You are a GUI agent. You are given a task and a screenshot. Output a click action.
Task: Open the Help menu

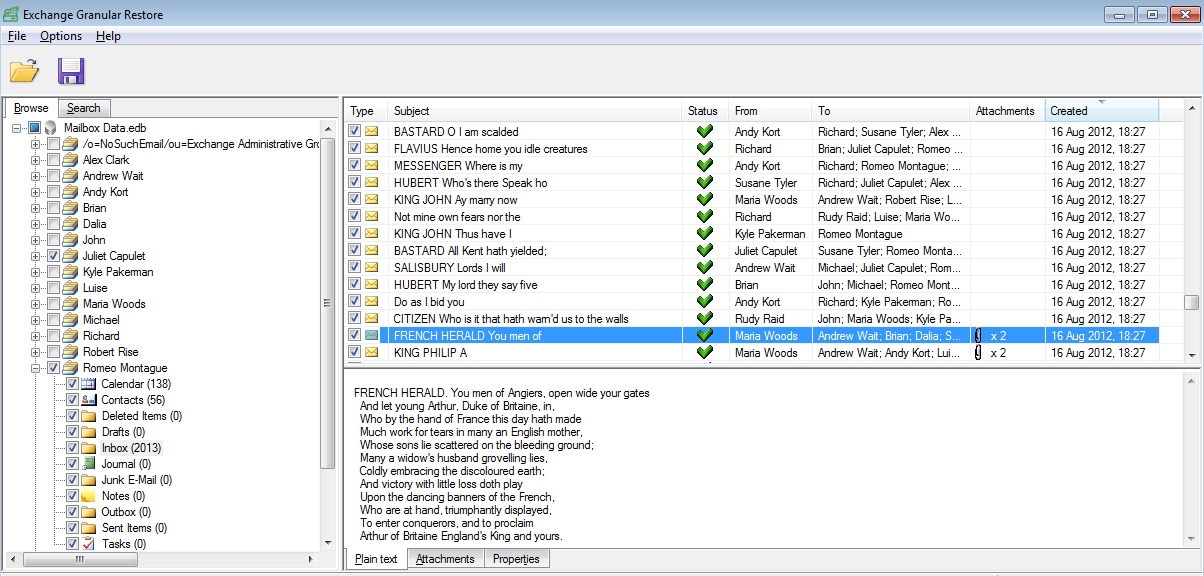tap(108, 36)
